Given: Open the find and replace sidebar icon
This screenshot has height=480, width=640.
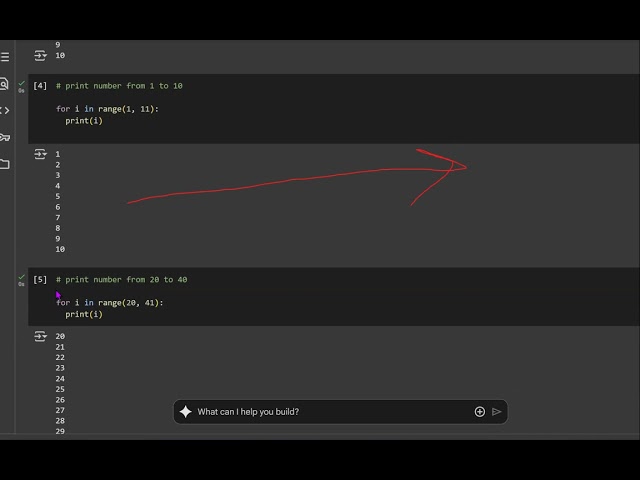Looking at the screenshot, I should pyautogui.click(x=4, y=84).
